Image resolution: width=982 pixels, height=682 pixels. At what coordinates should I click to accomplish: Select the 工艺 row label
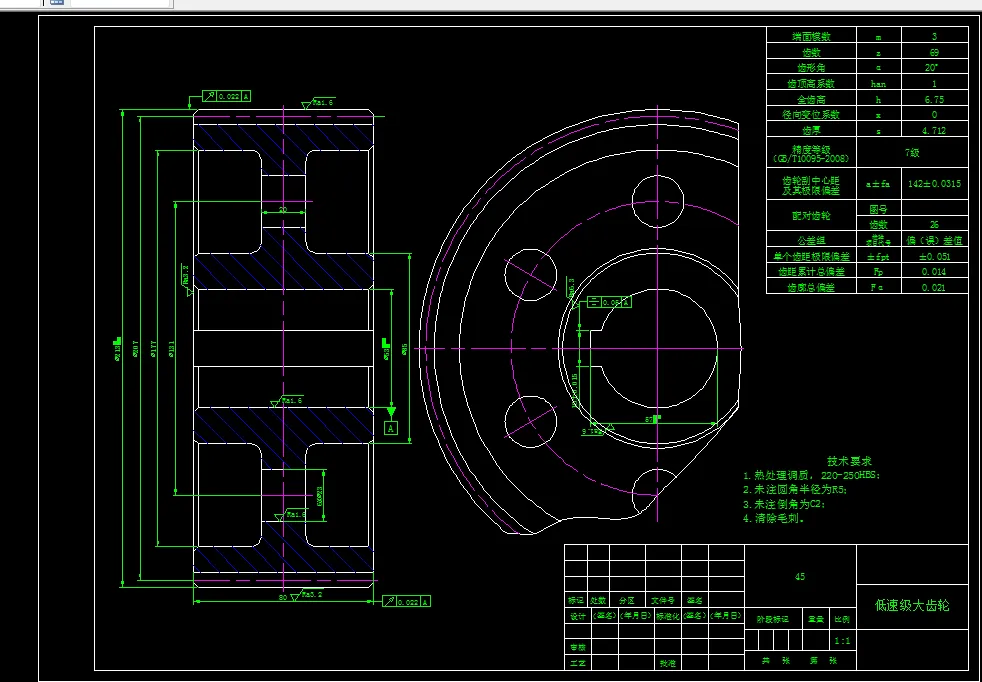pos(577,662)
